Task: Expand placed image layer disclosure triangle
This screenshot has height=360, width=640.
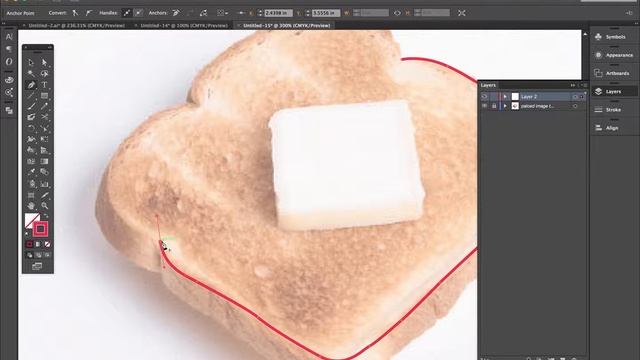Action: click(x=505, y=106)
